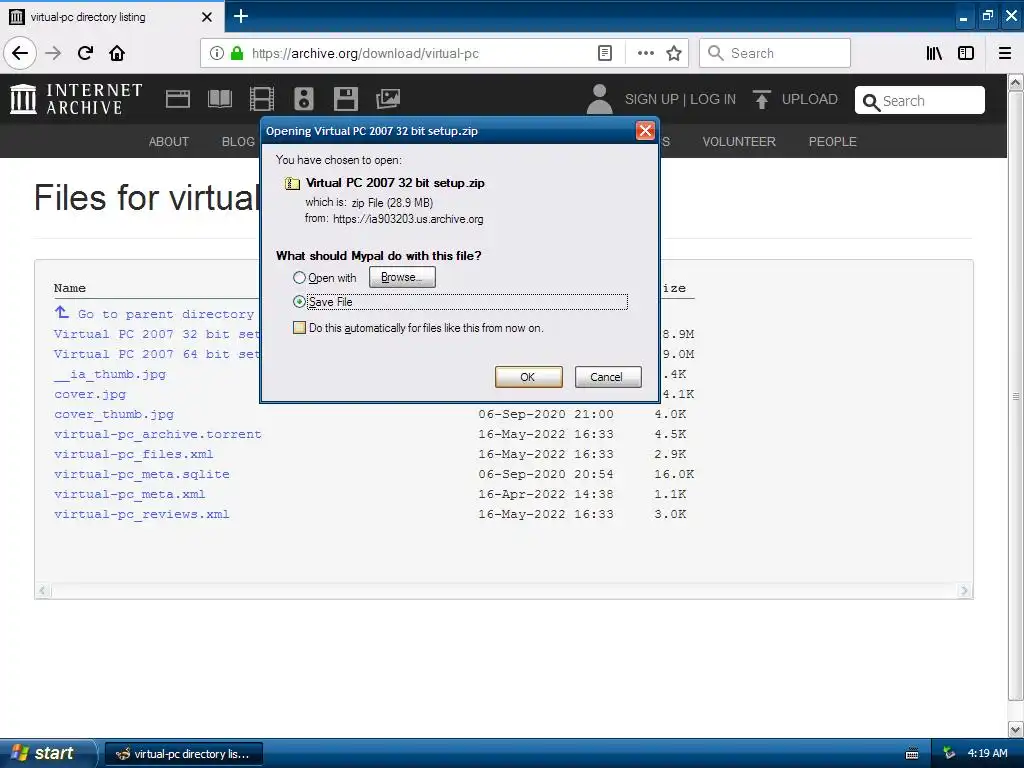Click the green padlock security icon
The image size is (1024, 768).
tap(237, 53)
